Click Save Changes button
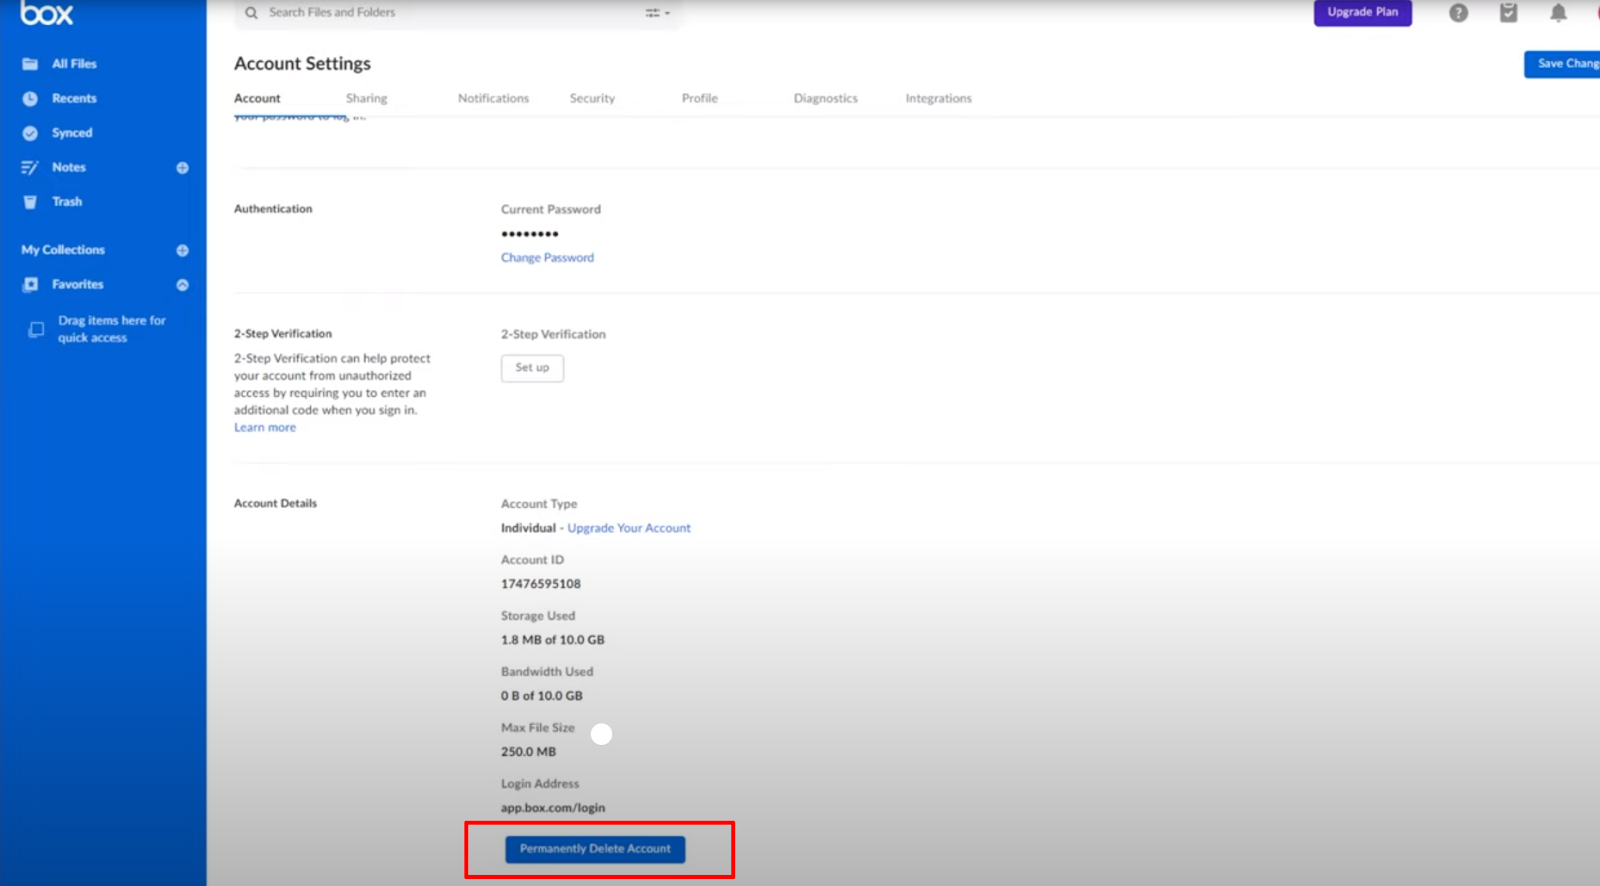1600x886 pixels. 1563,64
